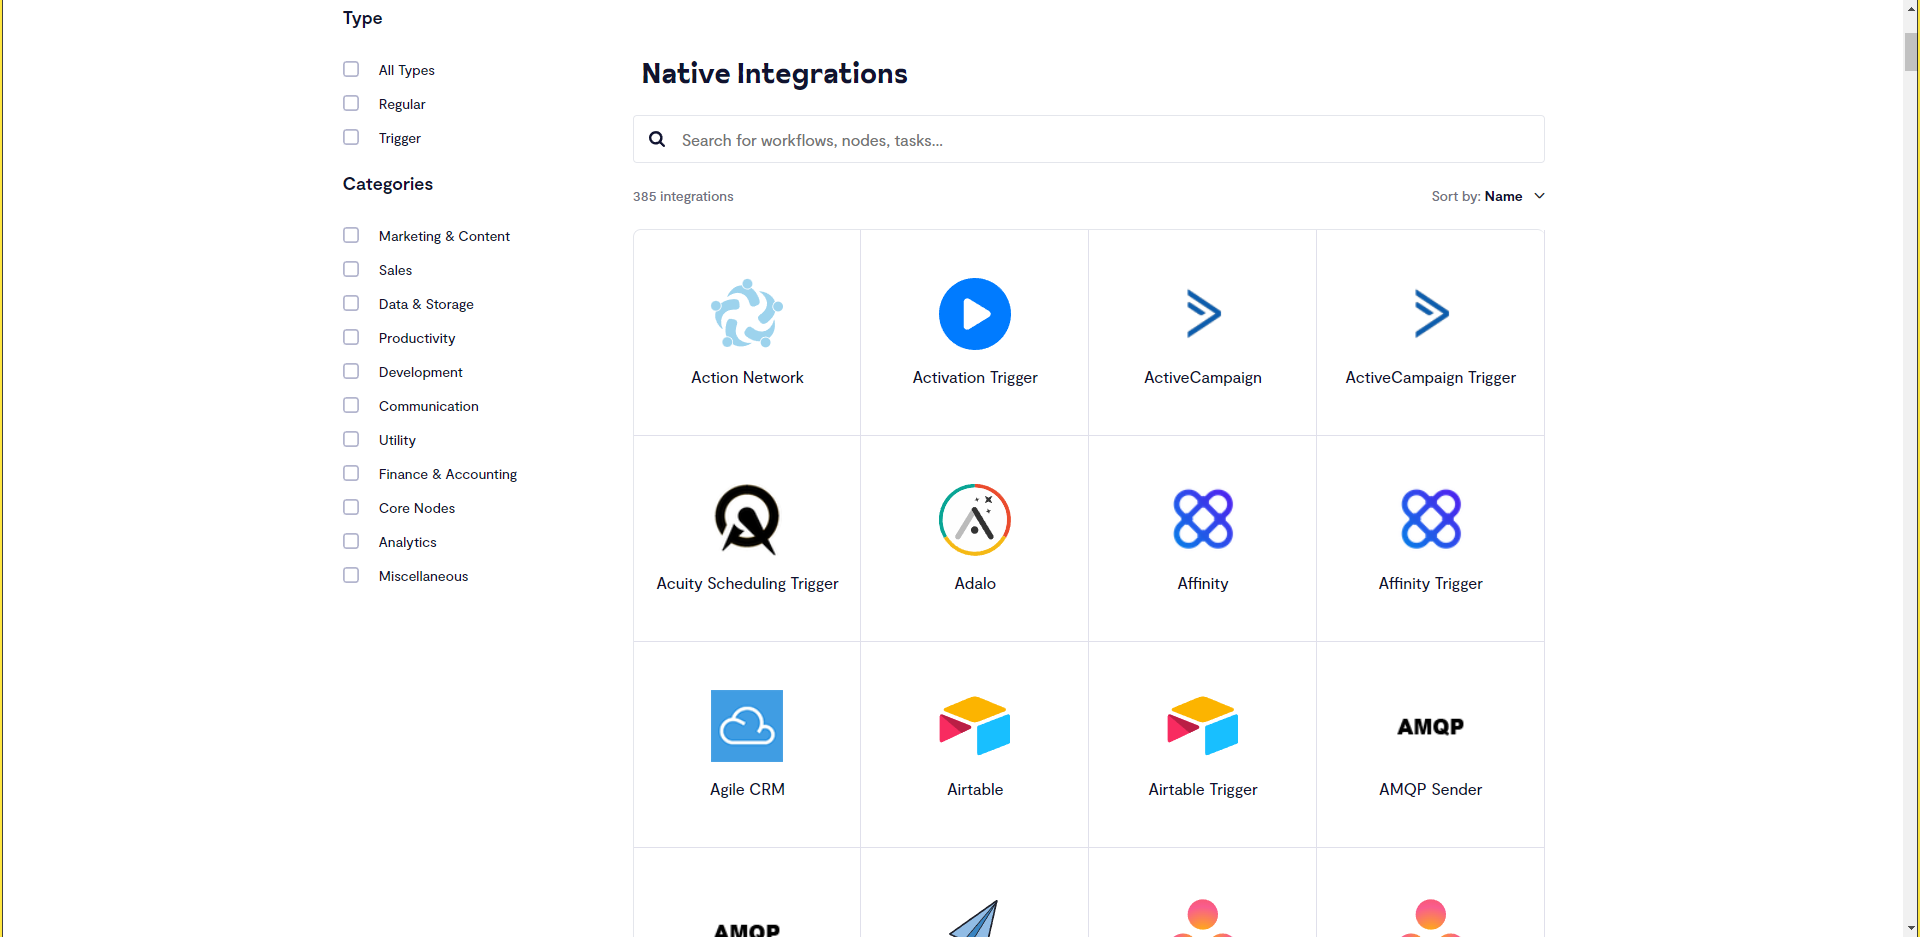
Task: Check the All Types checkbox
Action: (351, 69)
